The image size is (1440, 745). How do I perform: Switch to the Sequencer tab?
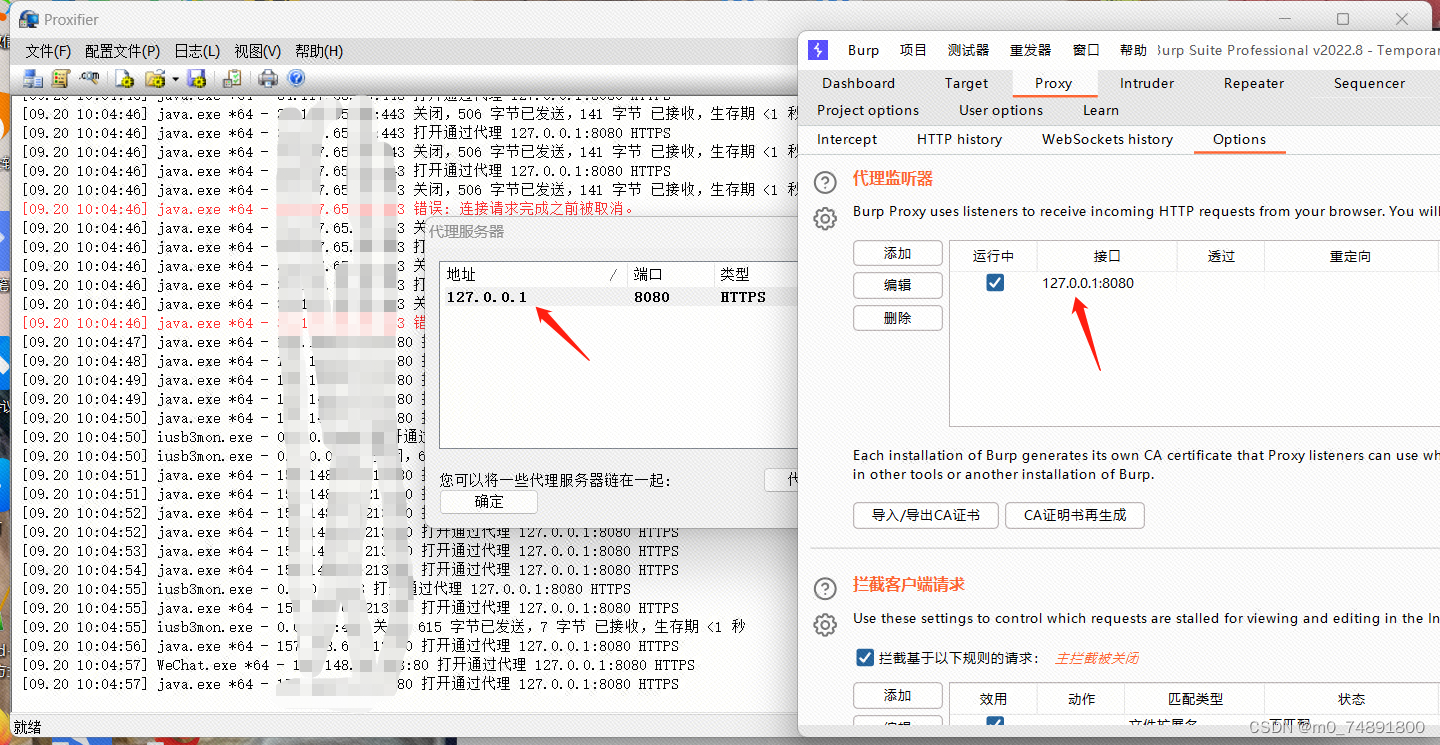point(1369,83)
